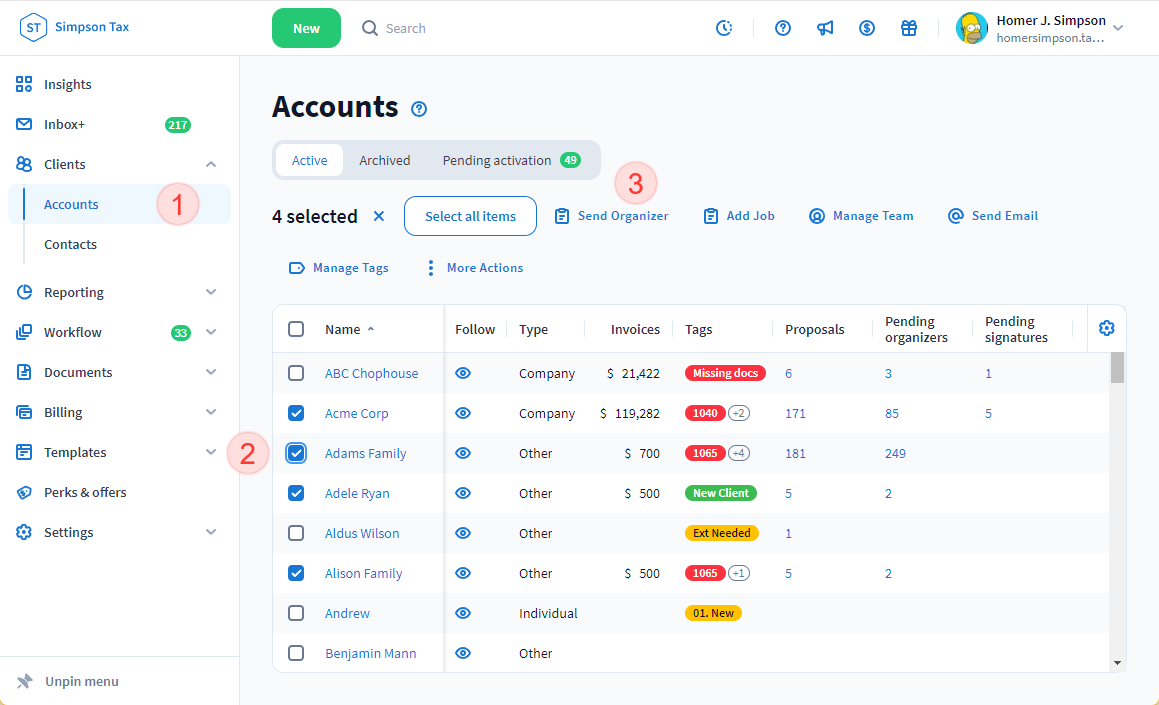Open table column settings gear icon

[x=1106, y=328]
